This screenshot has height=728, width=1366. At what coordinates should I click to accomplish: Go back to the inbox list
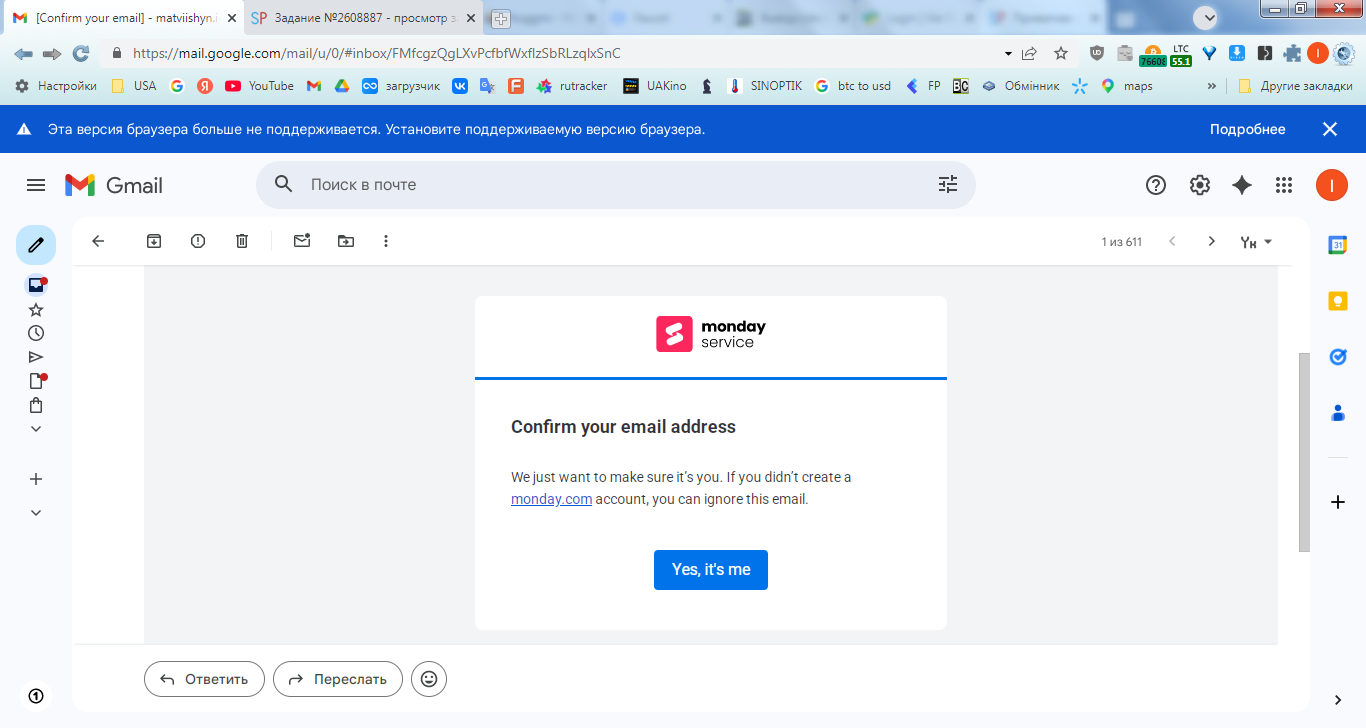[x=98, y=241]
